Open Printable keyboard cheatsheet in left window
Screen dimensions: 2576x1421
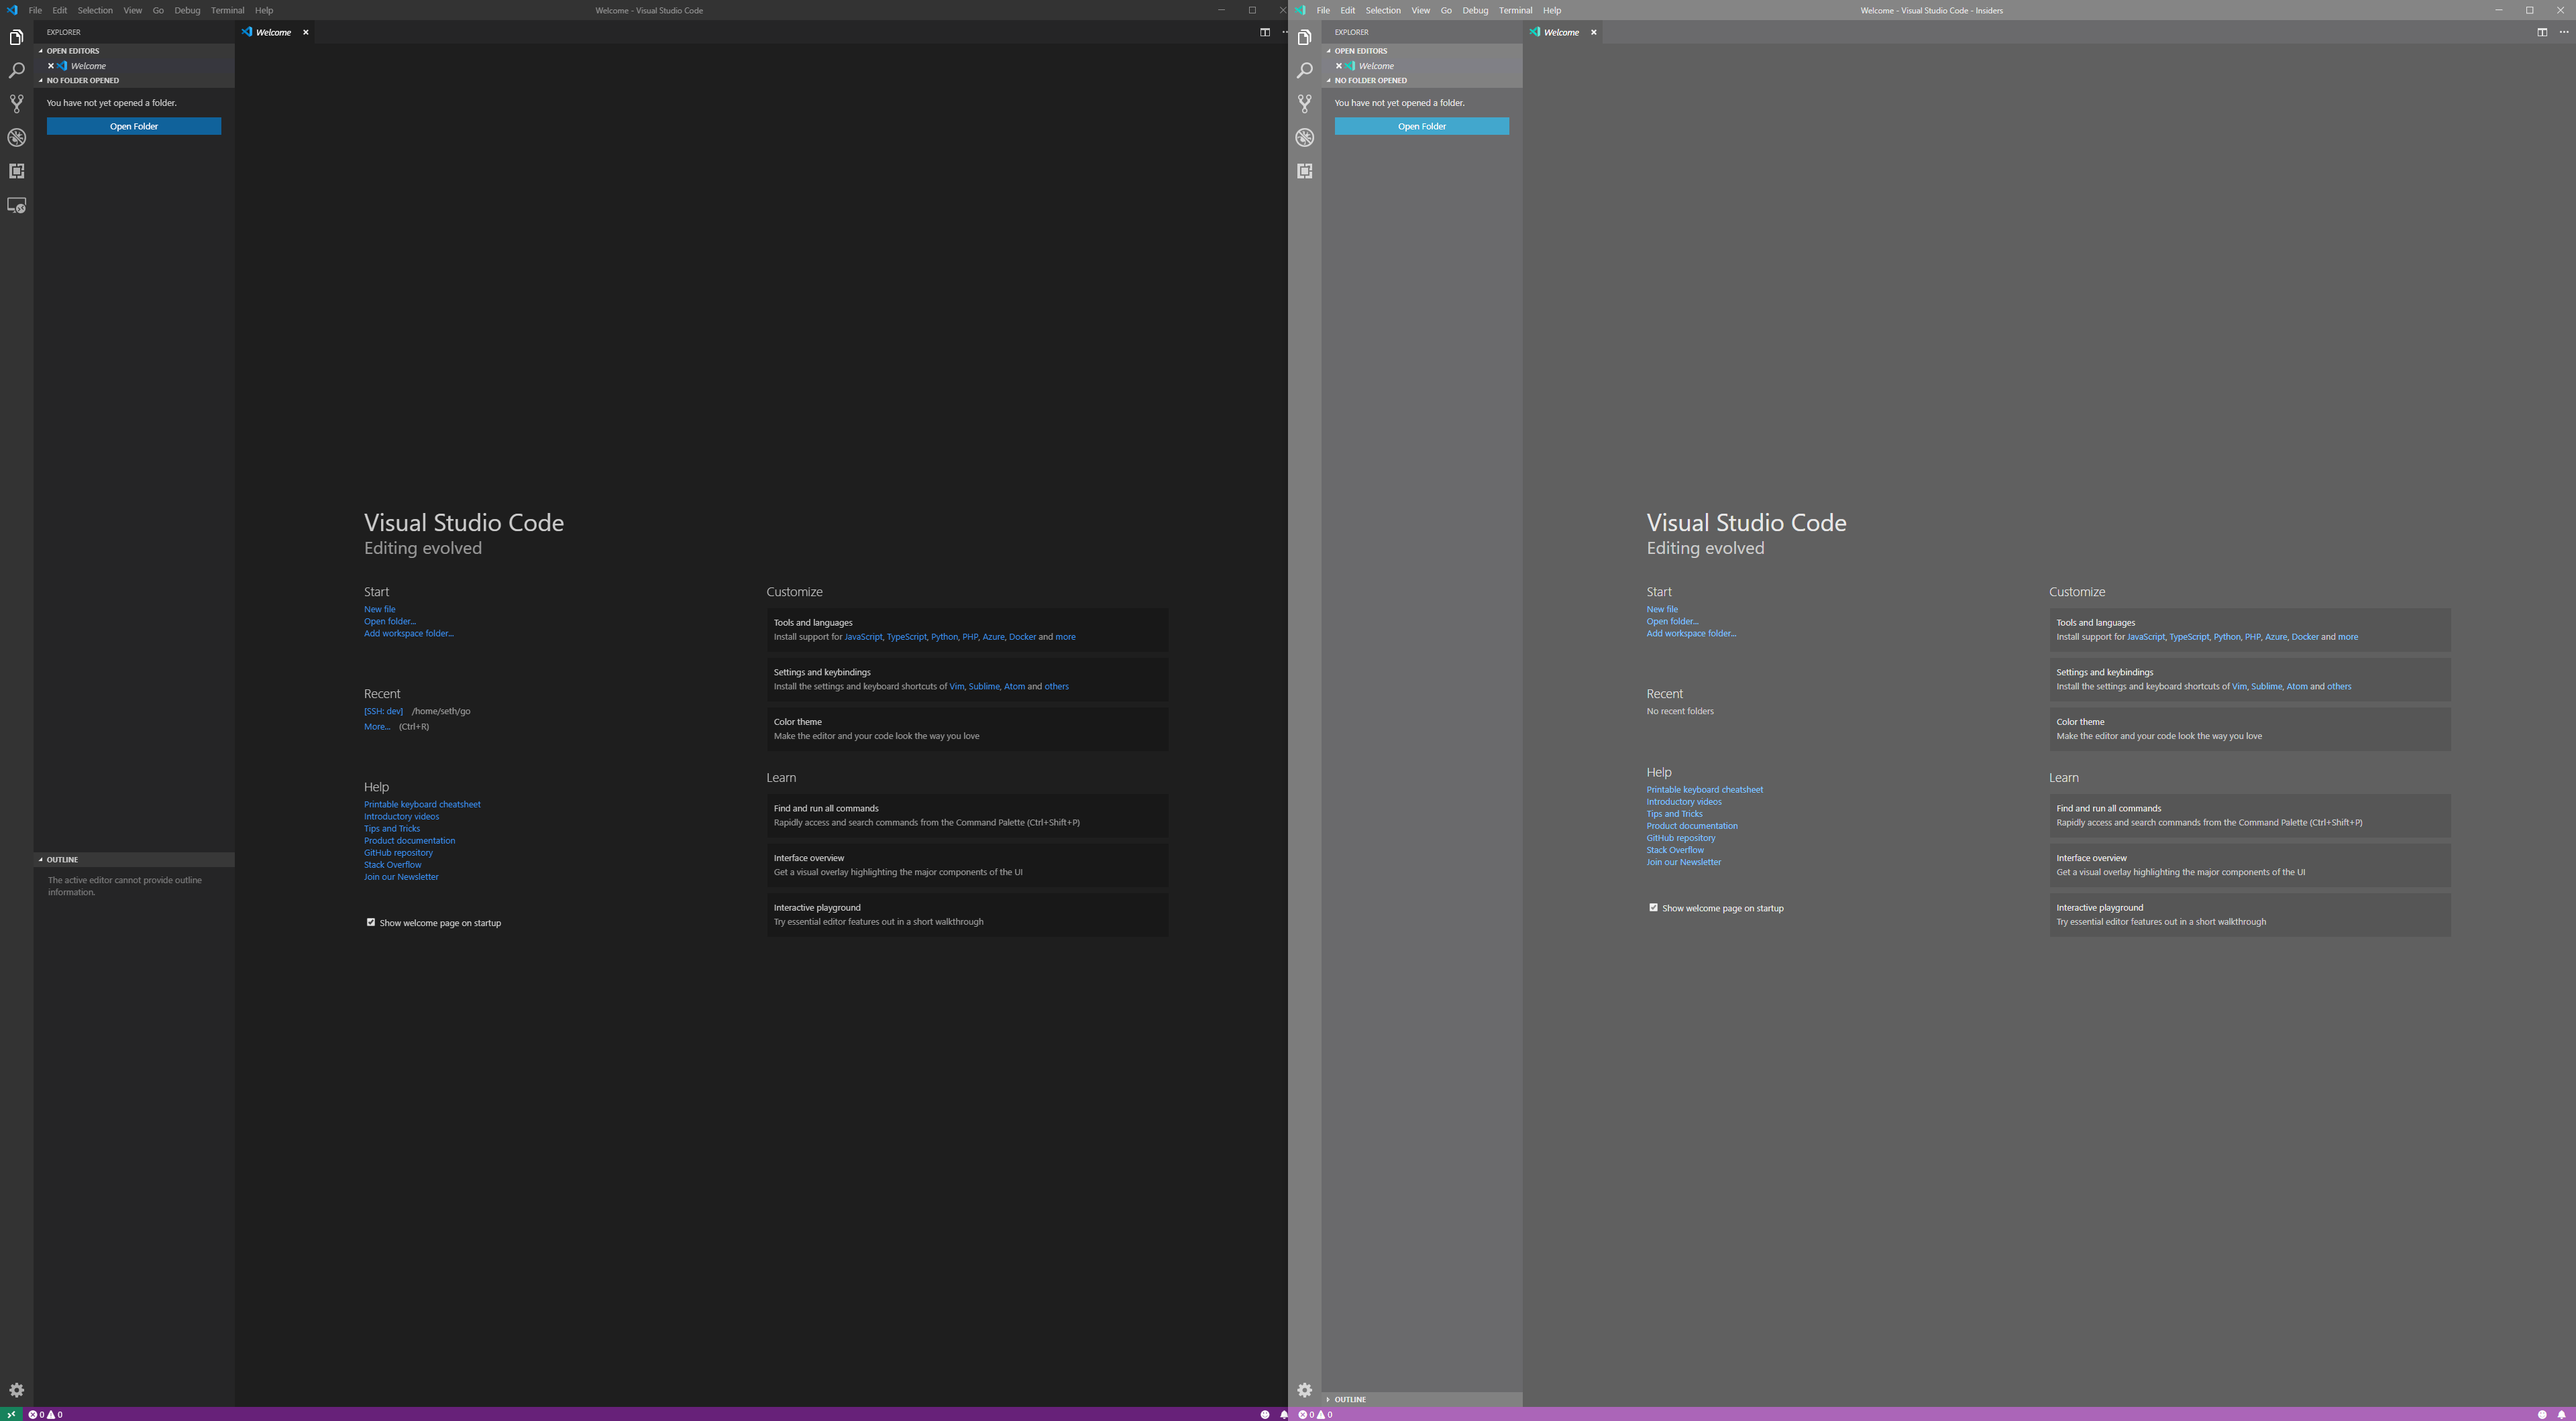[x=422, y=804]
